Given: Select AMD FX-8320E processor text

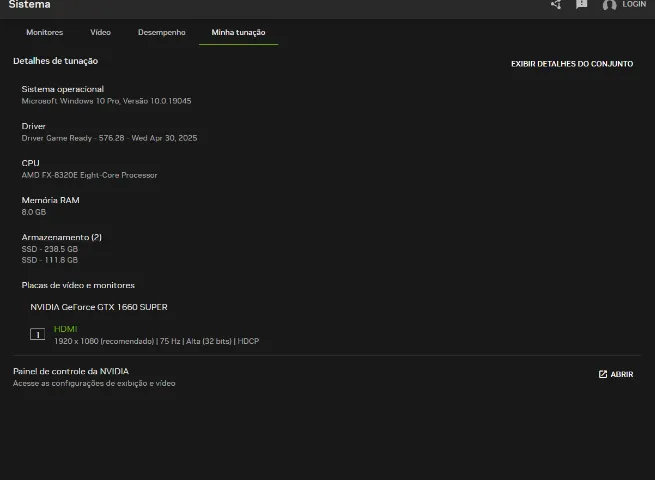Looking at the screenshot, I should pos(89,175).
